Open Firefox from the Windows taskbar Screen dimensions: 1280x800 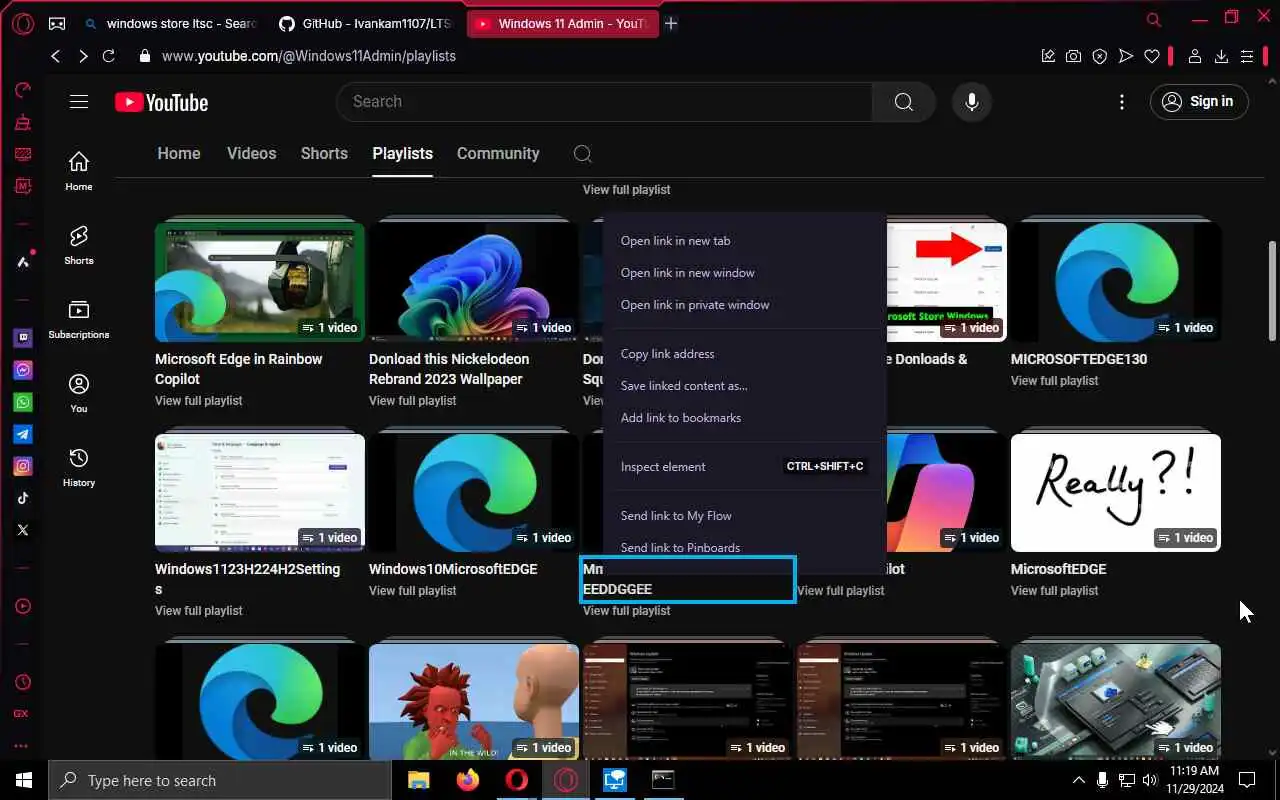(467, 780)
